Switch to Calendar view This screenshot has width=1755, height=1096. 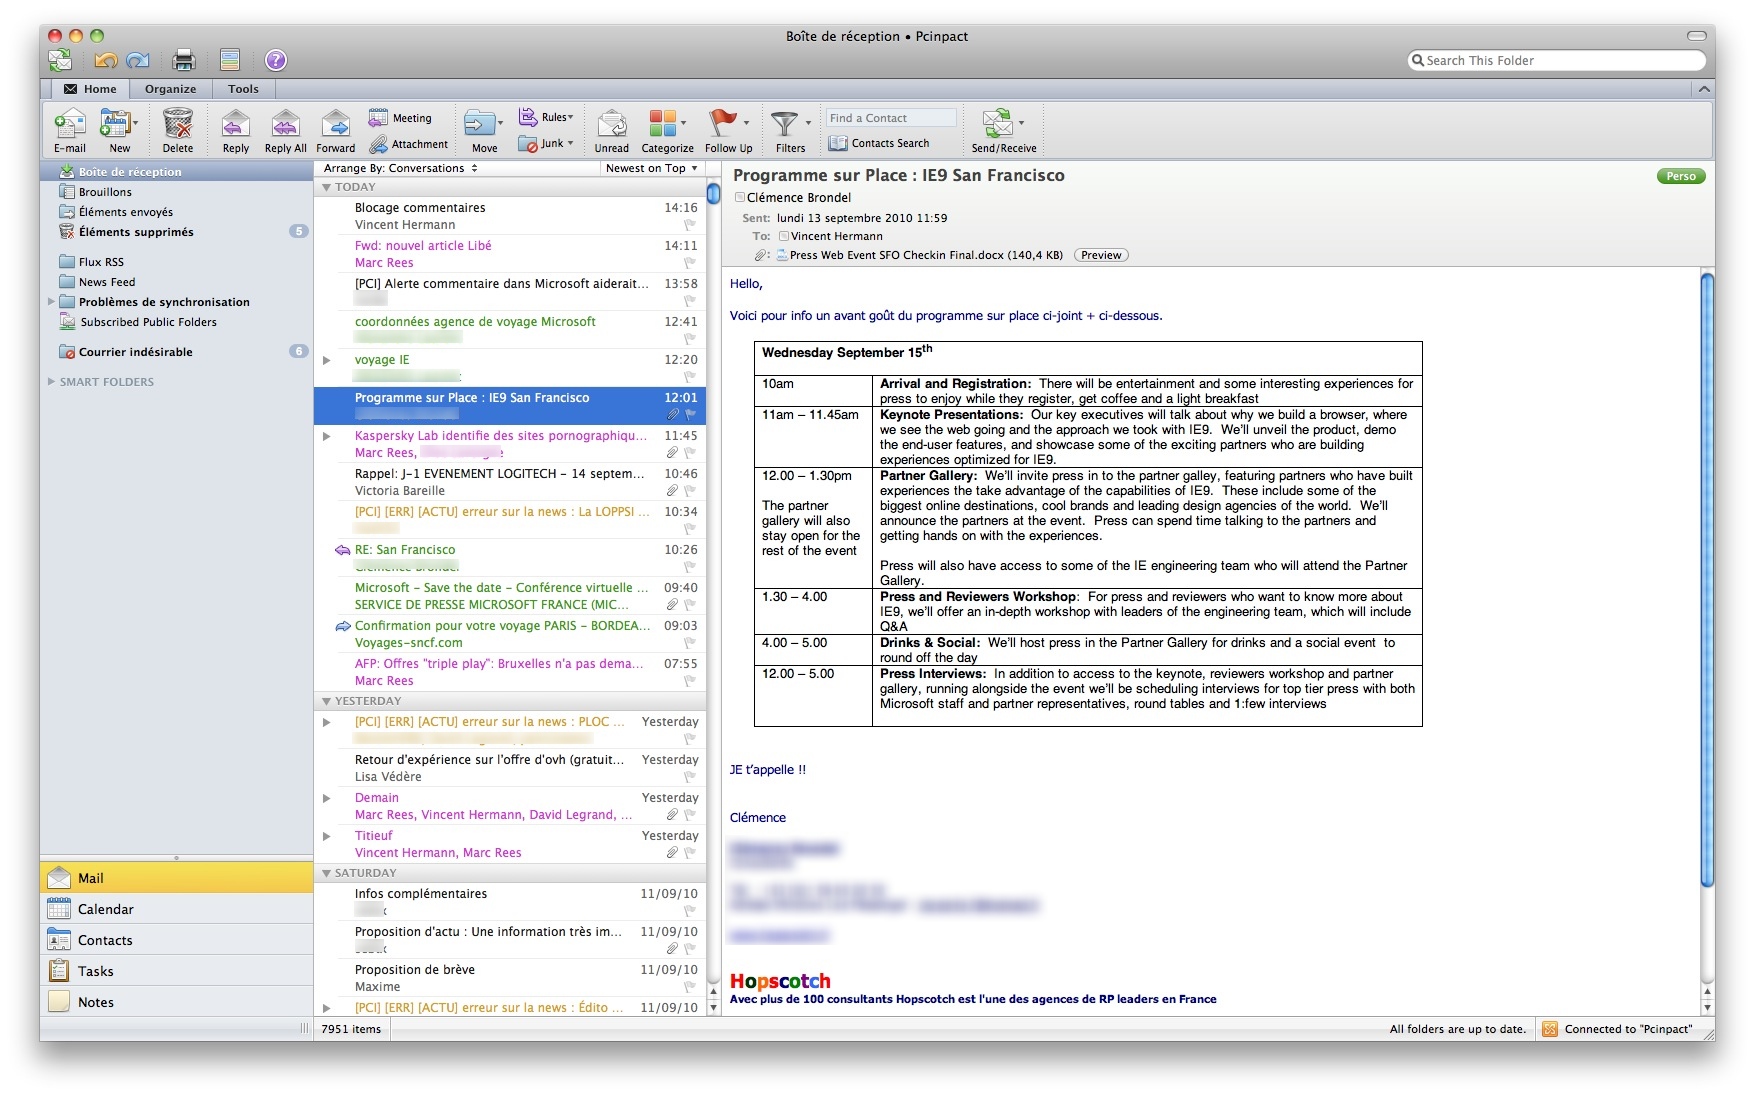pos(177,909)
